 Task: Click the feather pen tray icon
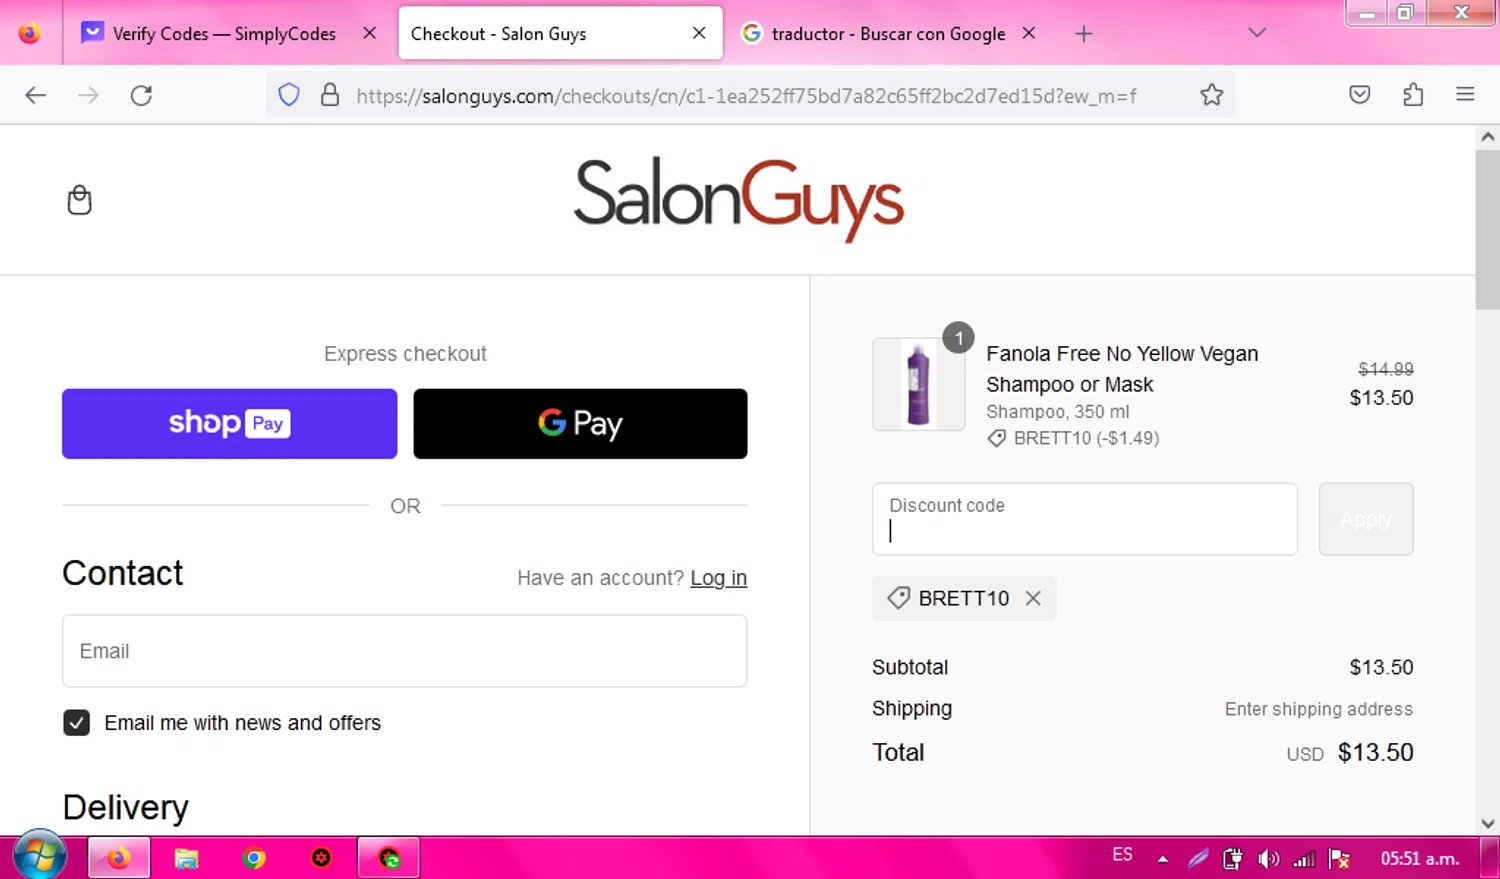(1198, 858)
